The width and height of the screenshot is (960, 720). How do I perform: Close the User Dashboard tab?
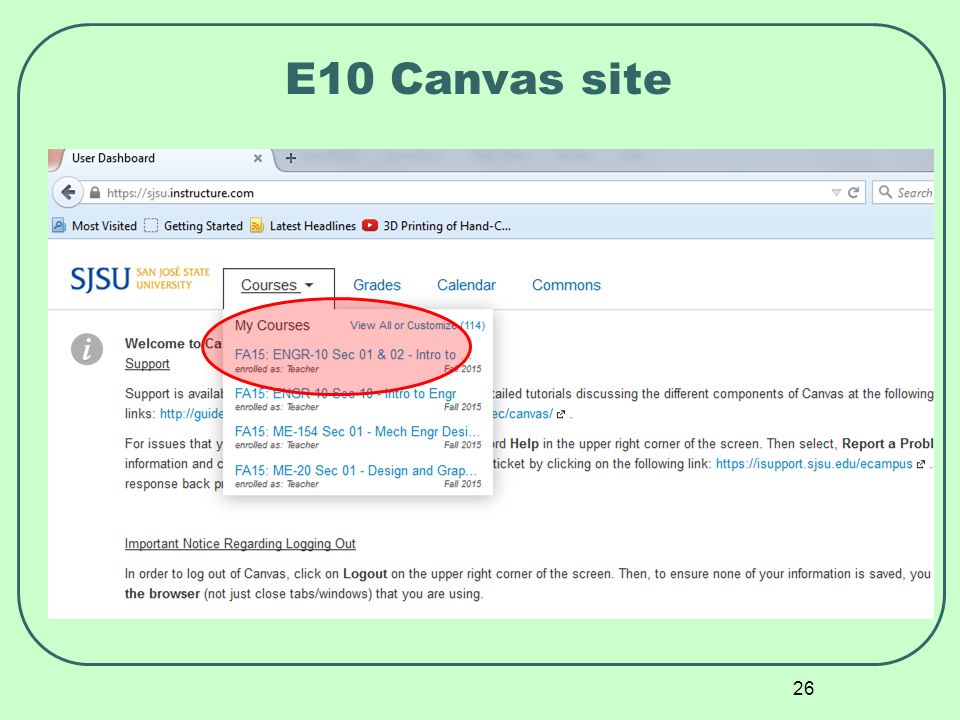point(258,158)
